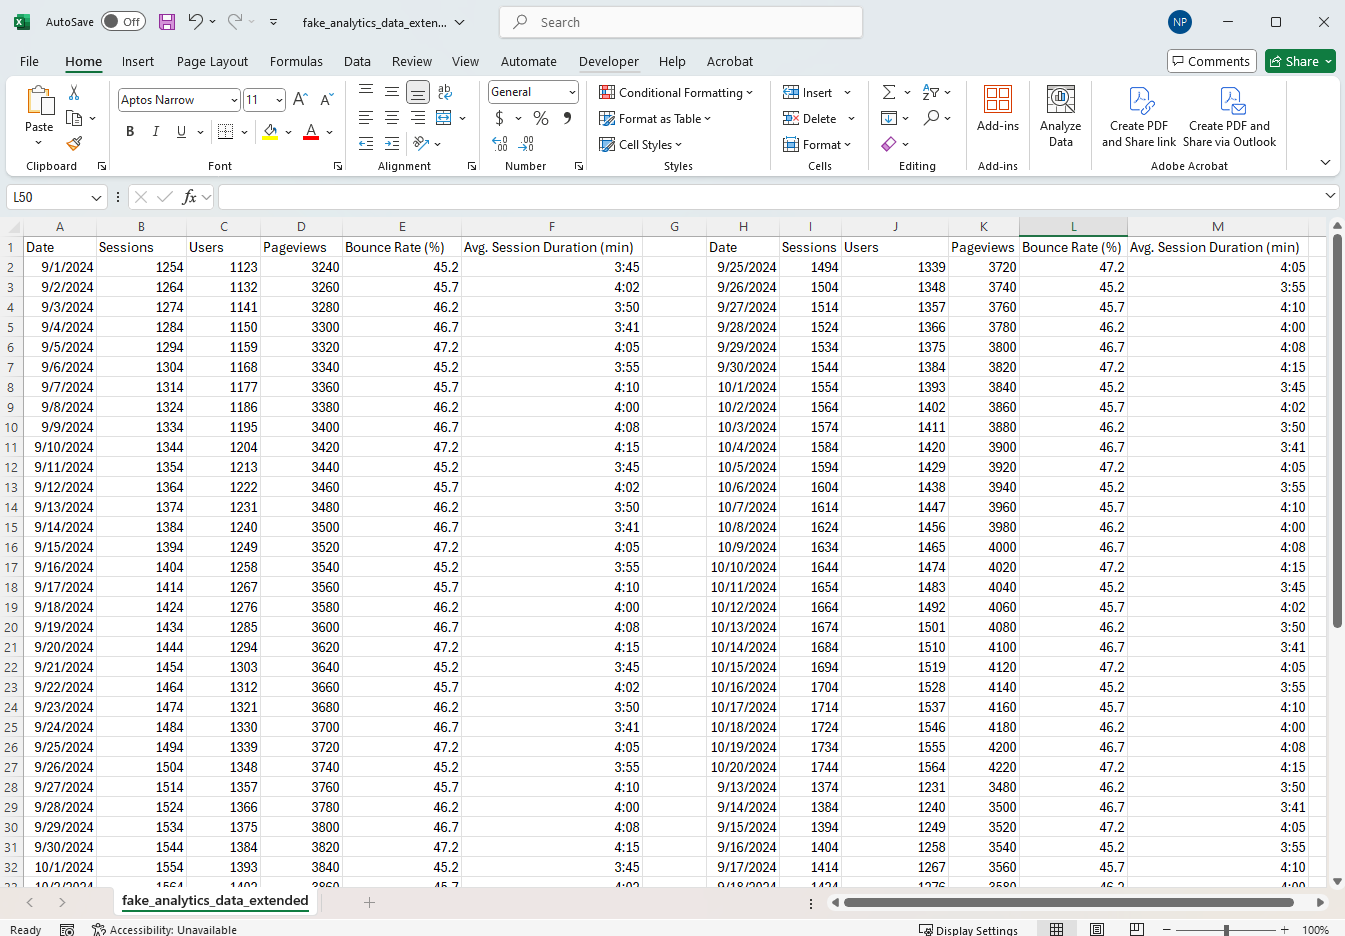Screen dimensions: 1345x936
Task: Open the font name dropdown
Action: [x=234, y=100]
